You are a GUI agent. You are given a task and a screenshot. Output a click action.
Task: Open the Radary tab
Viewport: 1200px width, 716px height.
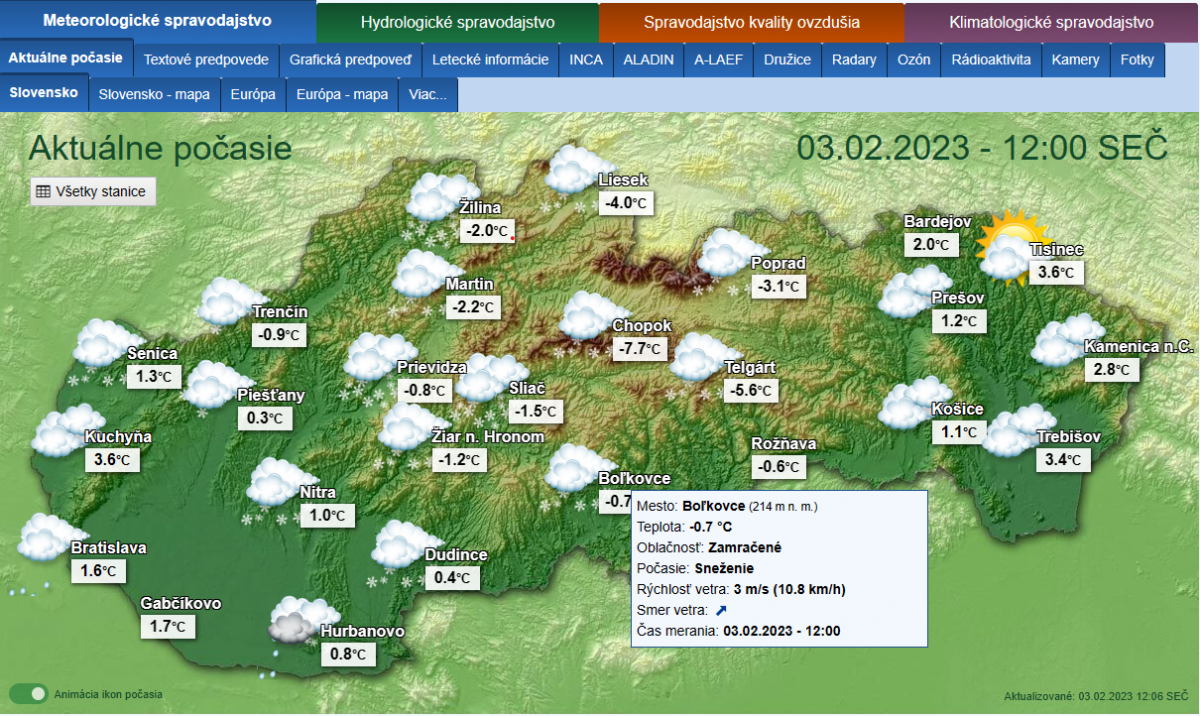pos(854,60)
